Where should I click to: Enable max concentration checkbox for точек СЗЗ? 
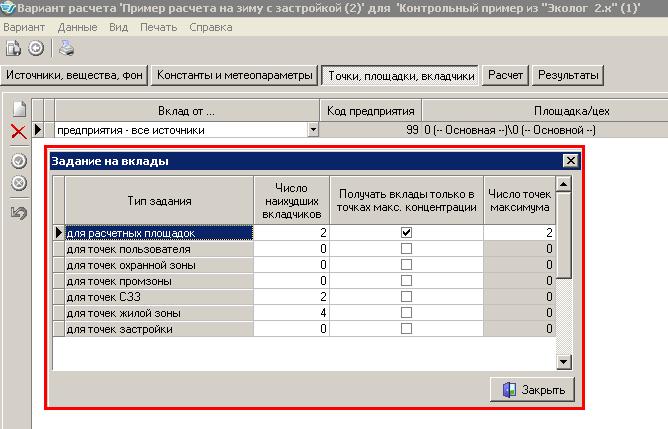[406, 297]
